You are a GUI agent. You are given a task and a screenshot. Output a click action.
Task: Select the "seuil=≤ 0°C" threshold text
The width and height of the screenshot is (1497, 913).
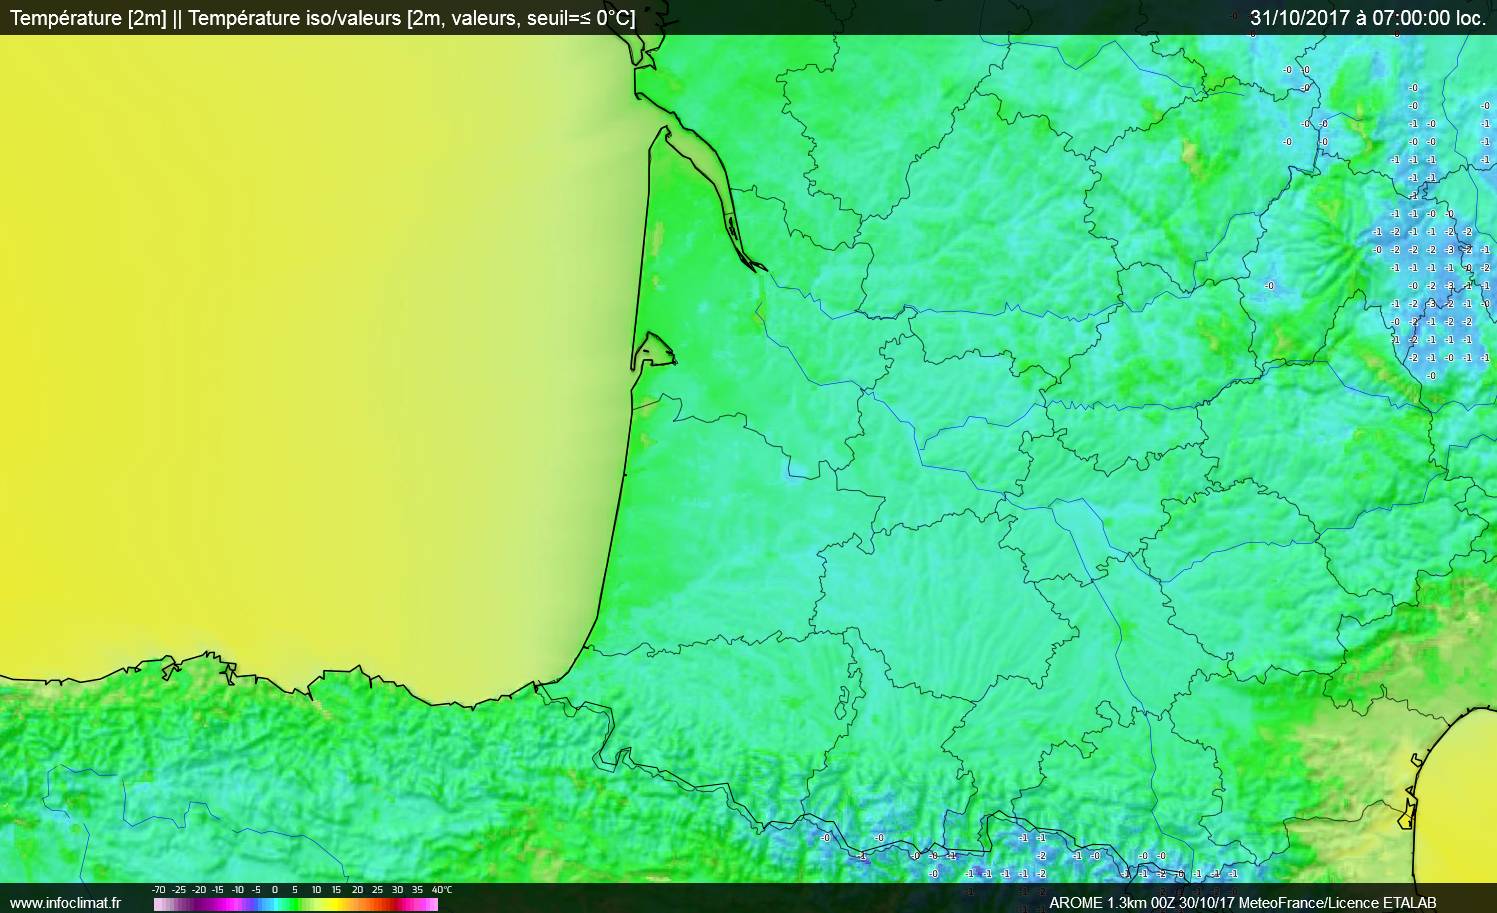click(x=580, y=18)
